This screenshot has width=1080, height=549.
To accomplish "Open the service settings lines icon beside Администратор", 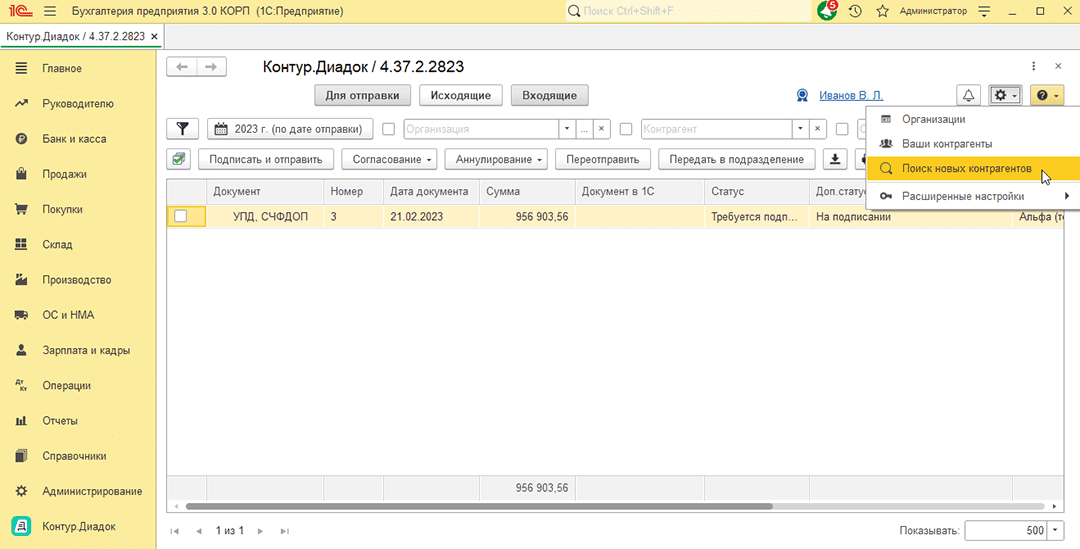I will [x=984, y=11].
